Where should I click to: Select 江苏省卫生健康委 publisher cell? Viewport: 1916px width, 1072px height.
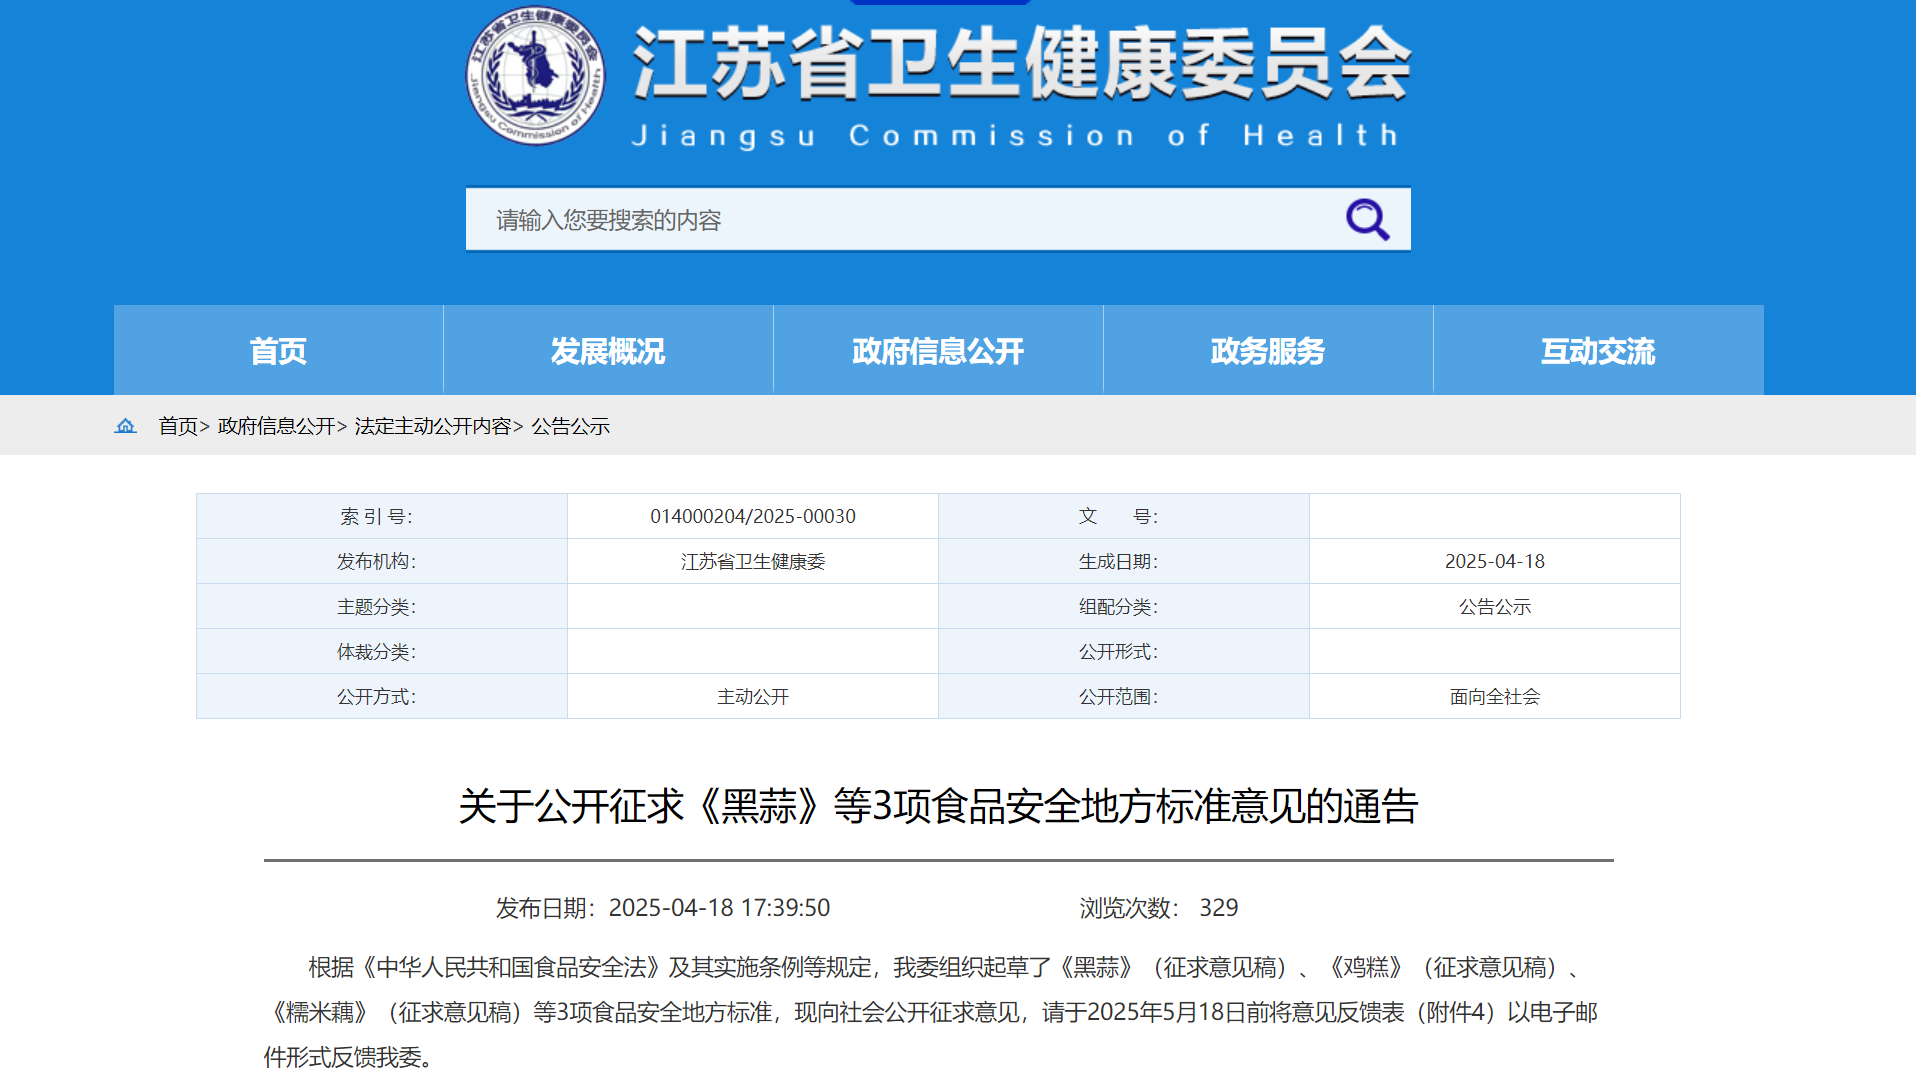753,561
